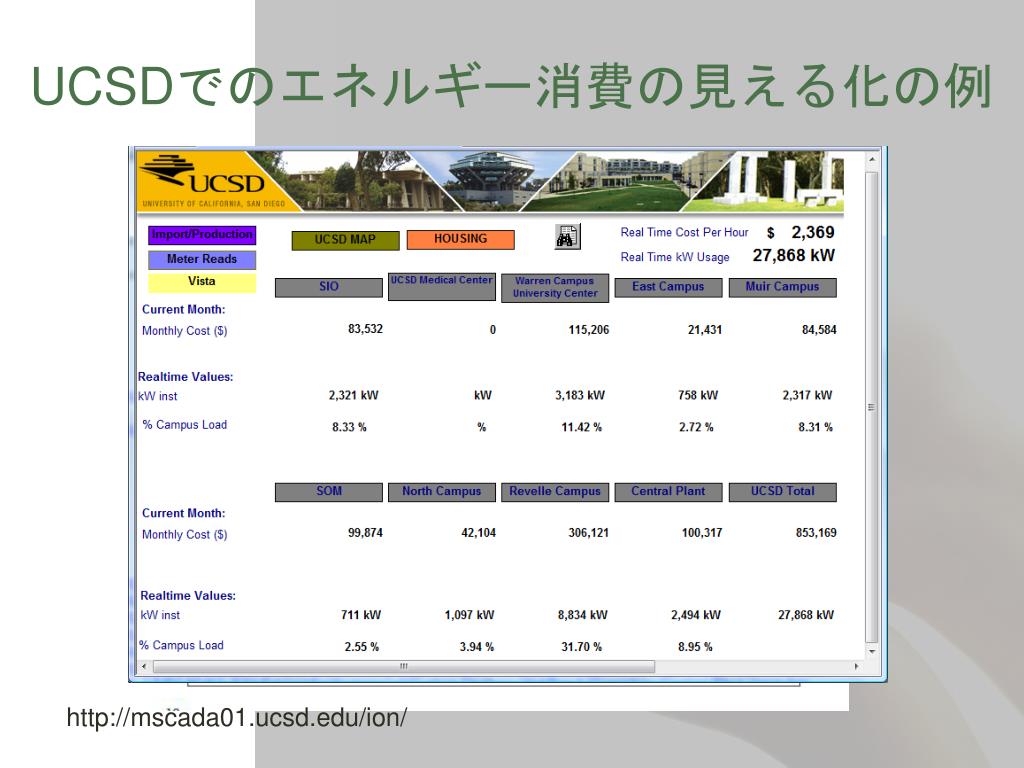Select the SIO area header
This screenshot has height=768, width=1024.
(x=328, y=287)
